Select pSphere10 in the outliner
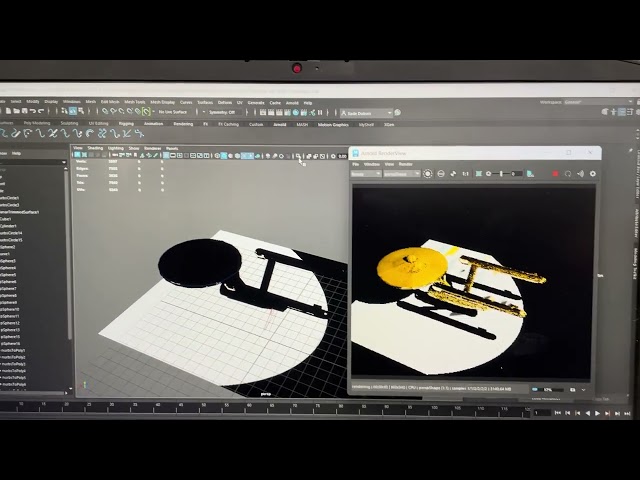The image size is (640, 480). coord(9,309)
